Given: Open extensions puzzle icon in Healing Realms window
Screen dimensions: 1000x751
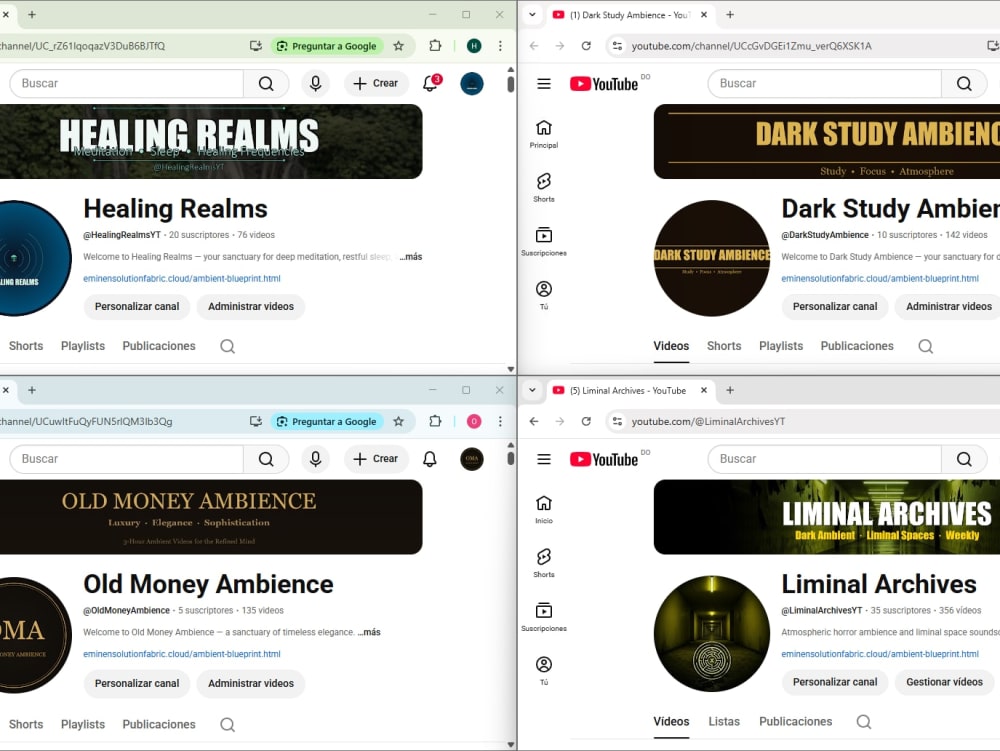Looking at the screenshot, I should click(x=435, y=46).
